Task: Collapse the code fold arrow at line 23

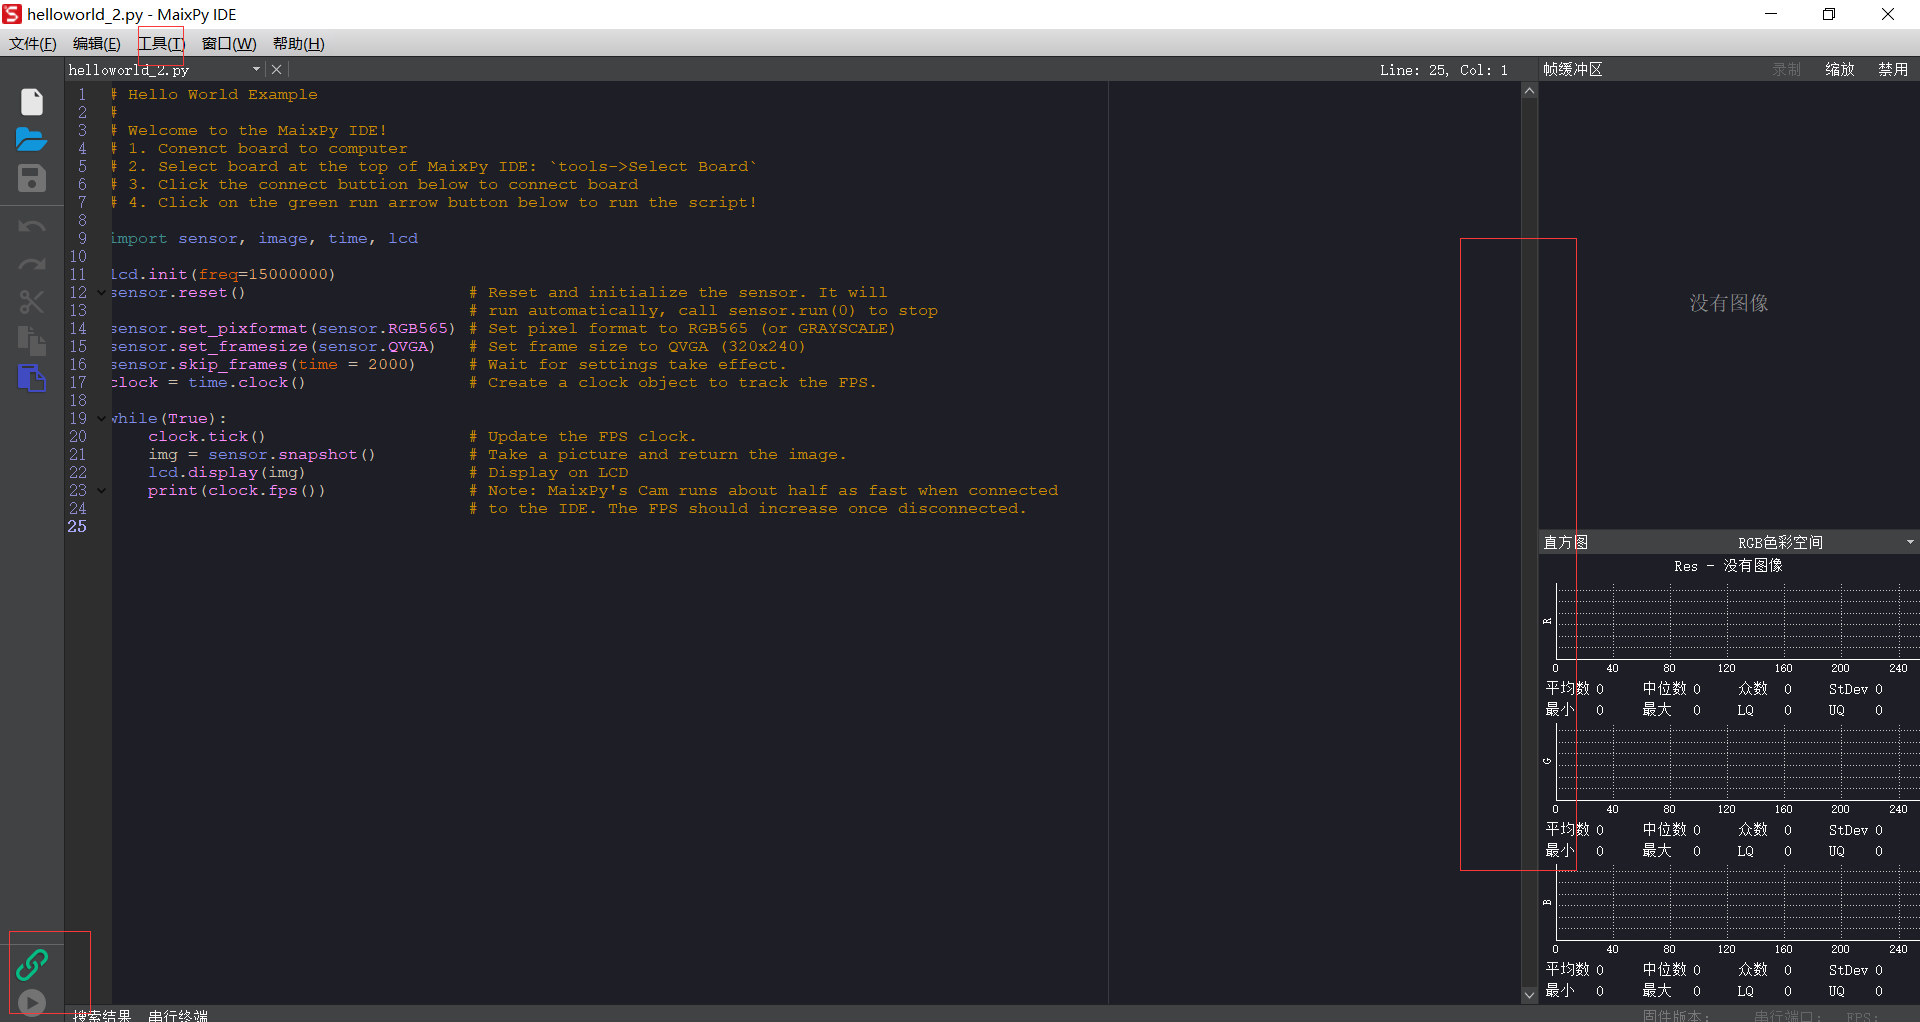Action: click(x=102, y=491)
